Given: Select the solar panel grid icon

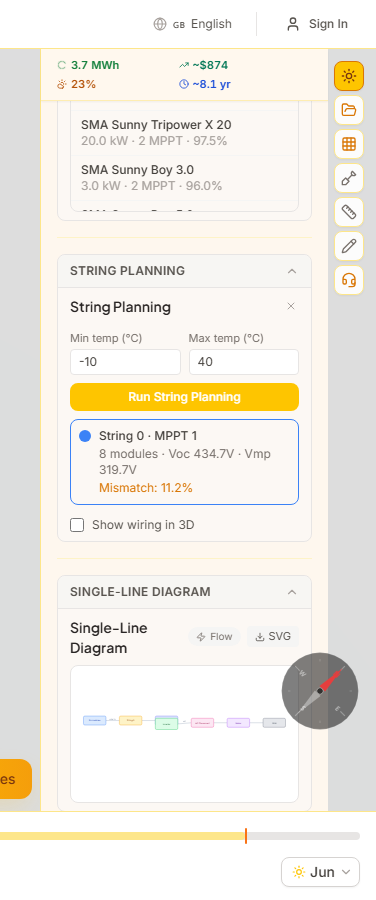Looking at the screenshot, I should point(349,144).
